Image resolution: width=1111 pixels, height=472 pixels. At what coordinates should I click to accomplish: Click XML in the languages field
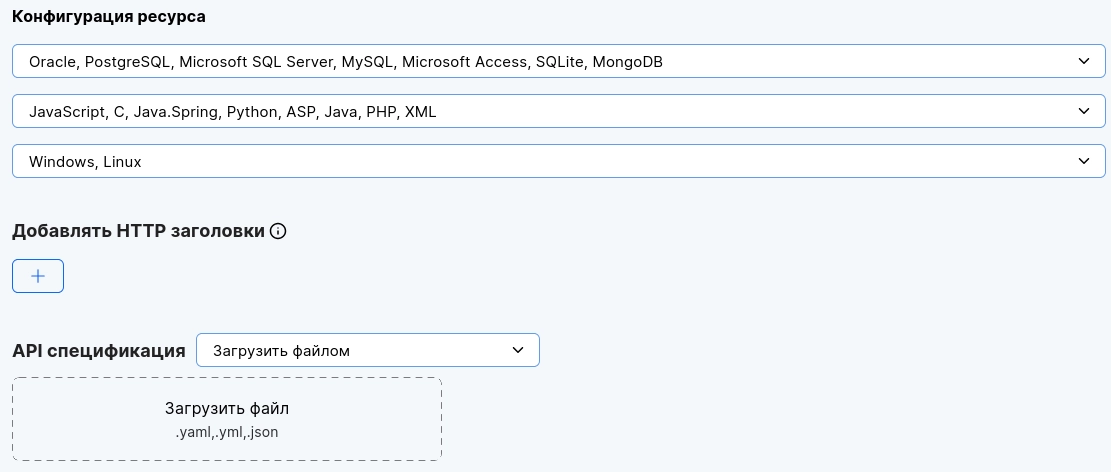(420, 112)
